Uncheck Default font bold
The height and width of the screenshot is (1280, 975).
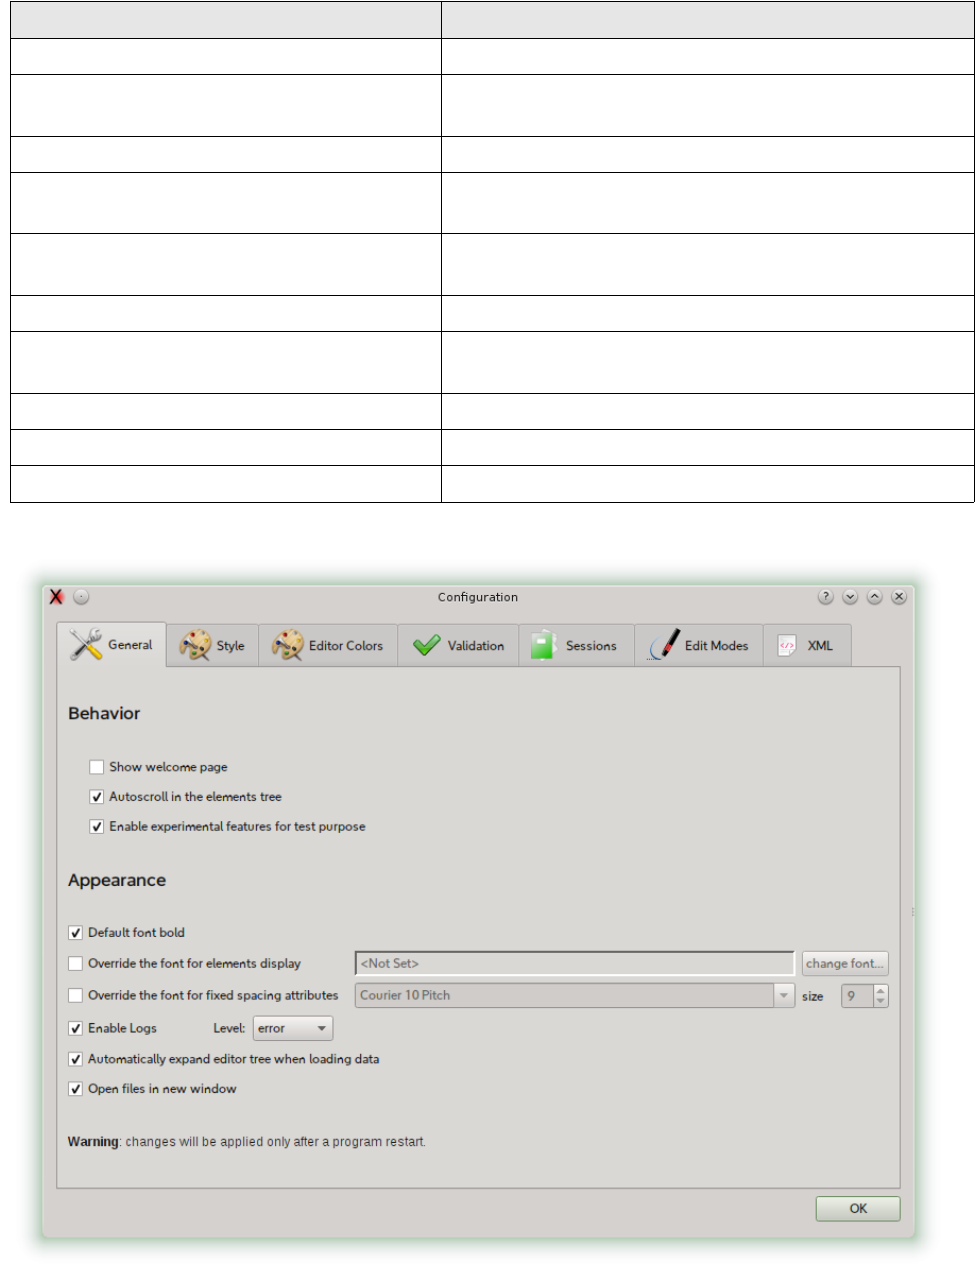tap(75, 933)
